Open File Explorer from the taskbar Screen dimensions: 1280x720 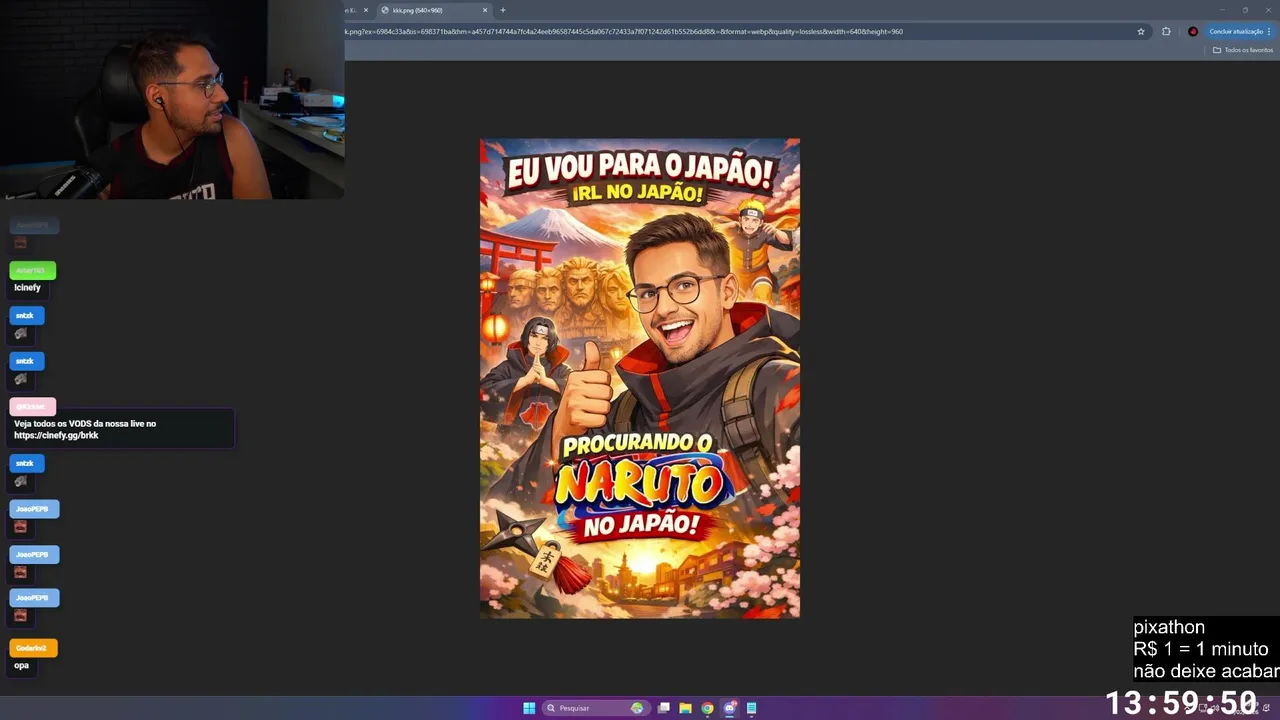coord(685,708)
